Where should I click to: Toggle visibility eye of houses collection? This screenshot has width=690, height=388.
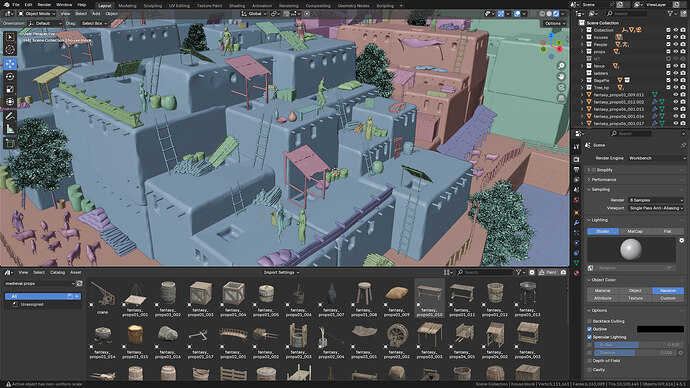click(x=675, y=37)
